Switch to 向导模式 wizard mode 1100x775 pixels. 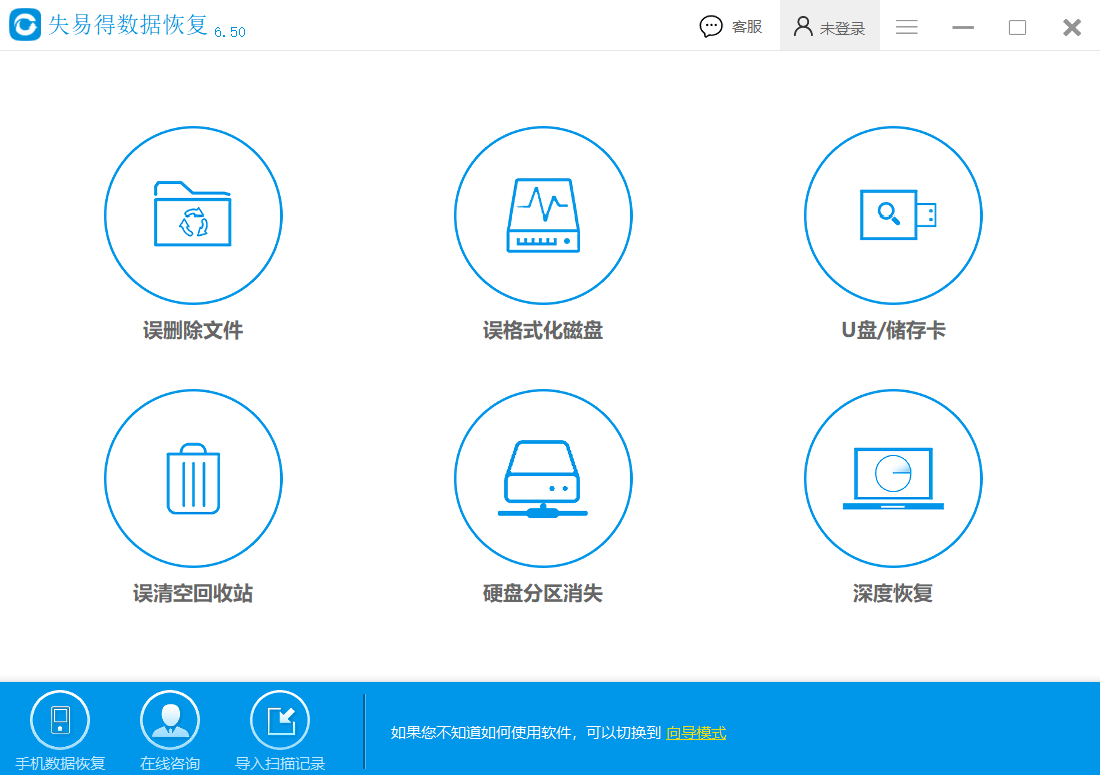[x=697, y=733]
